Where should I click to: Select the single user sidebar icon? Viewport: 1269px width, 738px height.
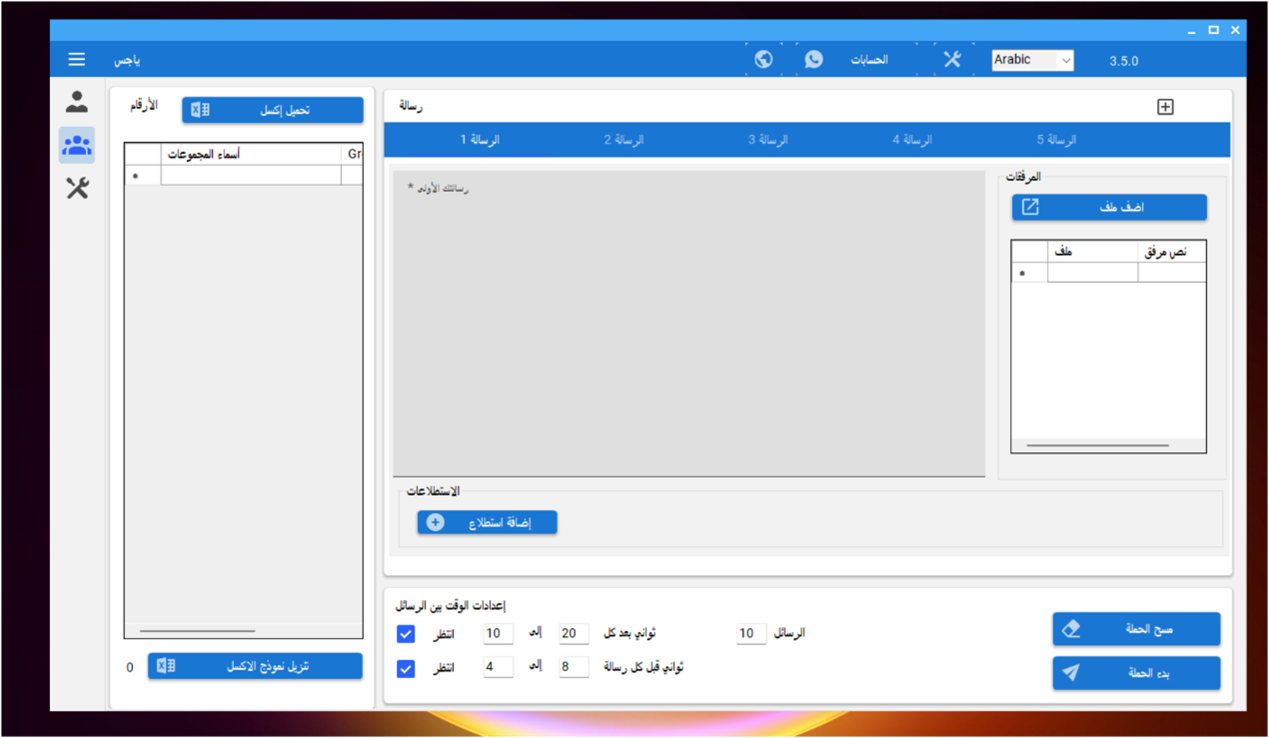click(77, 102)
